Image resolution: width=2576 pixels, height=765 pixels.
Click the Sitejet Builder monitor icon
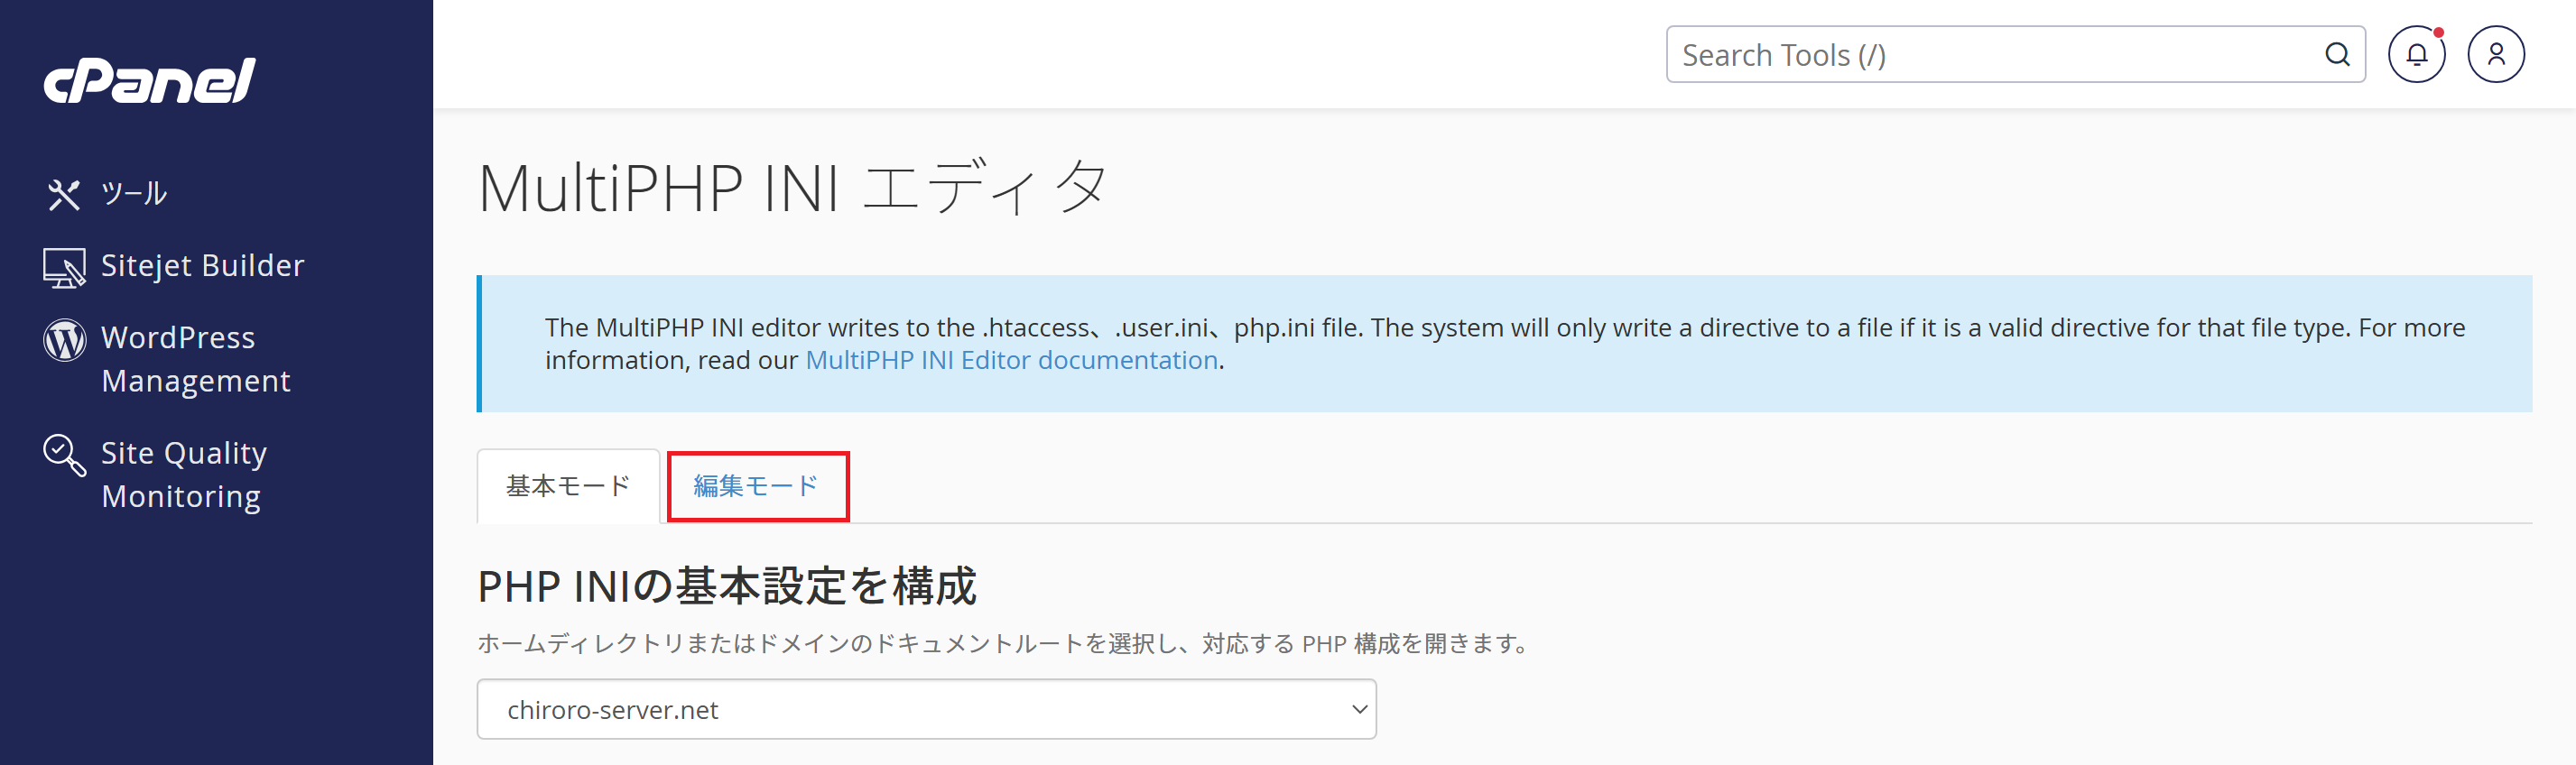(64, 268)
